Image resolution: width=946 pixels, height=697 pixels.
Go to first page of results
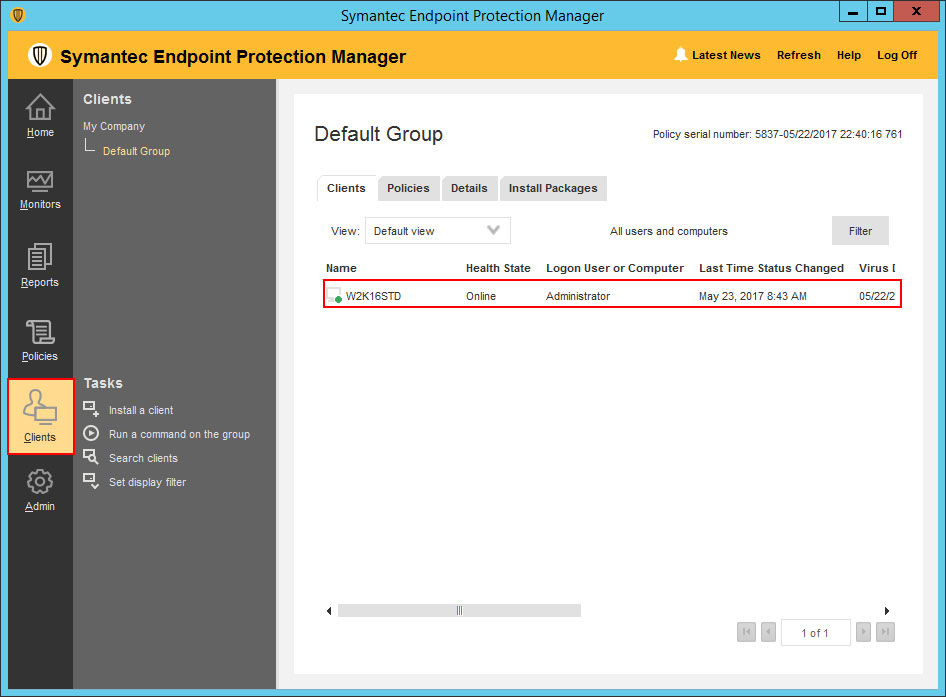point(746,632)
